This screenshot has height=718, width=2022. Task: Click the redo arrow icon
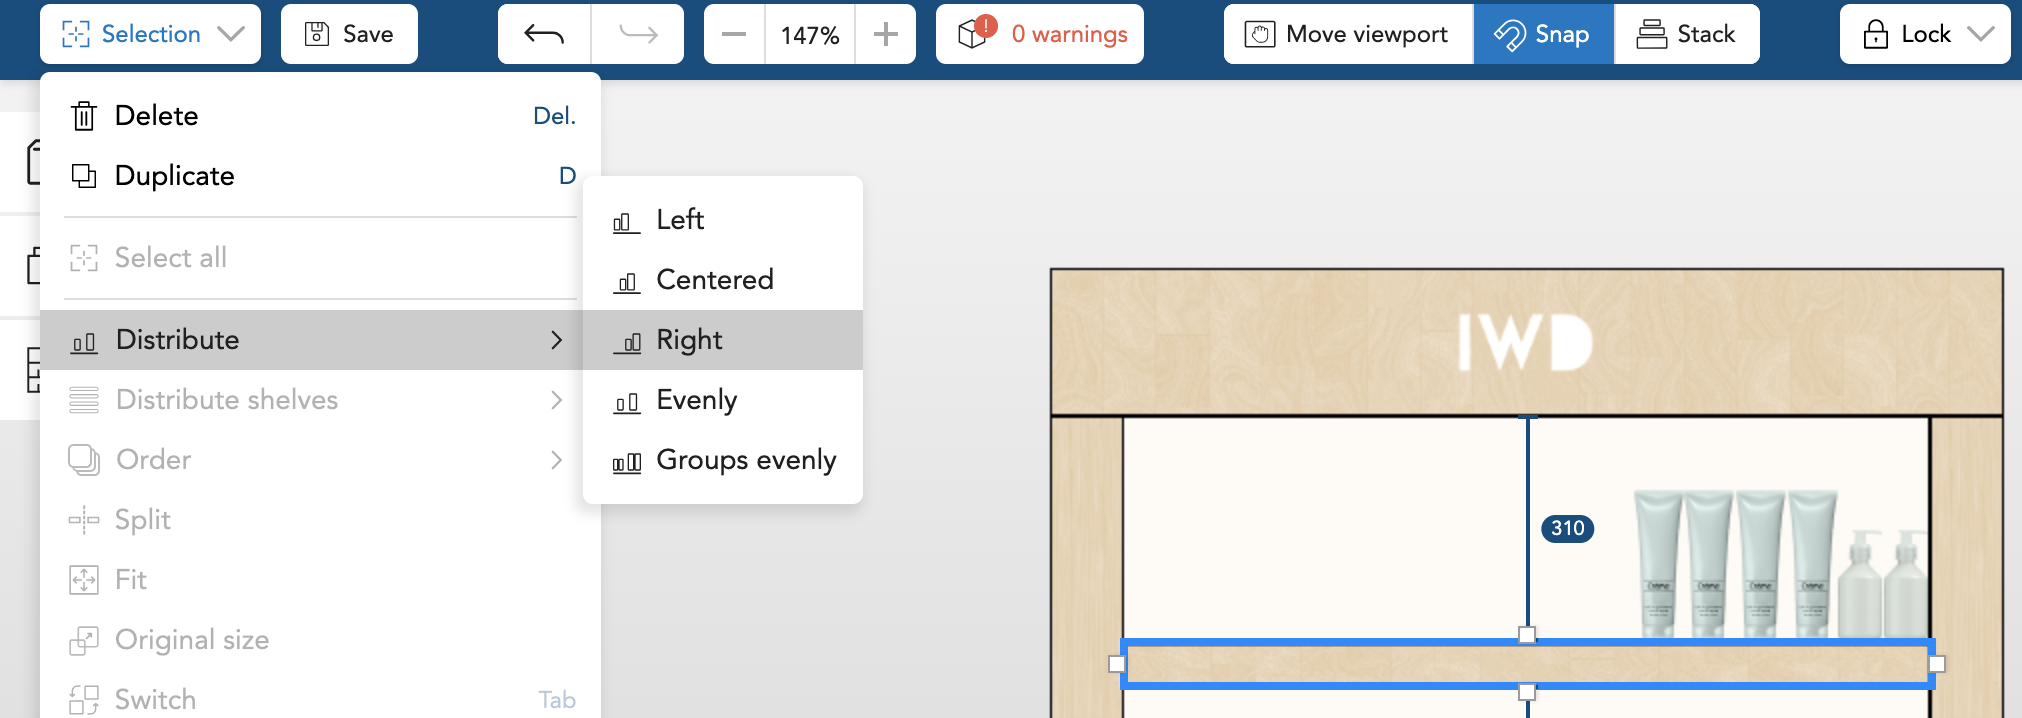638,34
